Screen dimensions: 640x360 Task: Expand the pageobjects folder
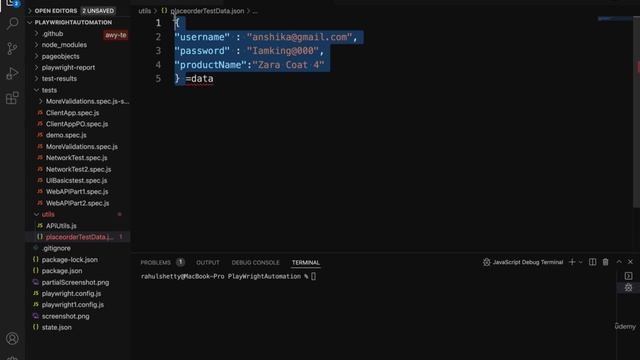pos(60,56)
